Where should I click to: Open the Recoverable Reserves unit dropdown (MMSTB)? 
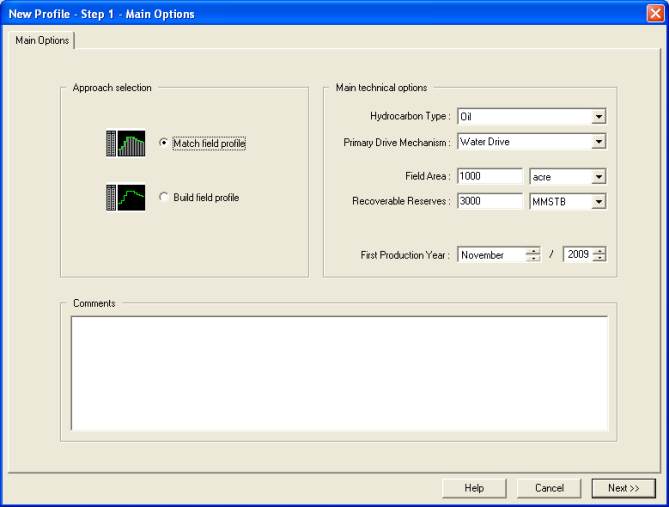[598, 202]
